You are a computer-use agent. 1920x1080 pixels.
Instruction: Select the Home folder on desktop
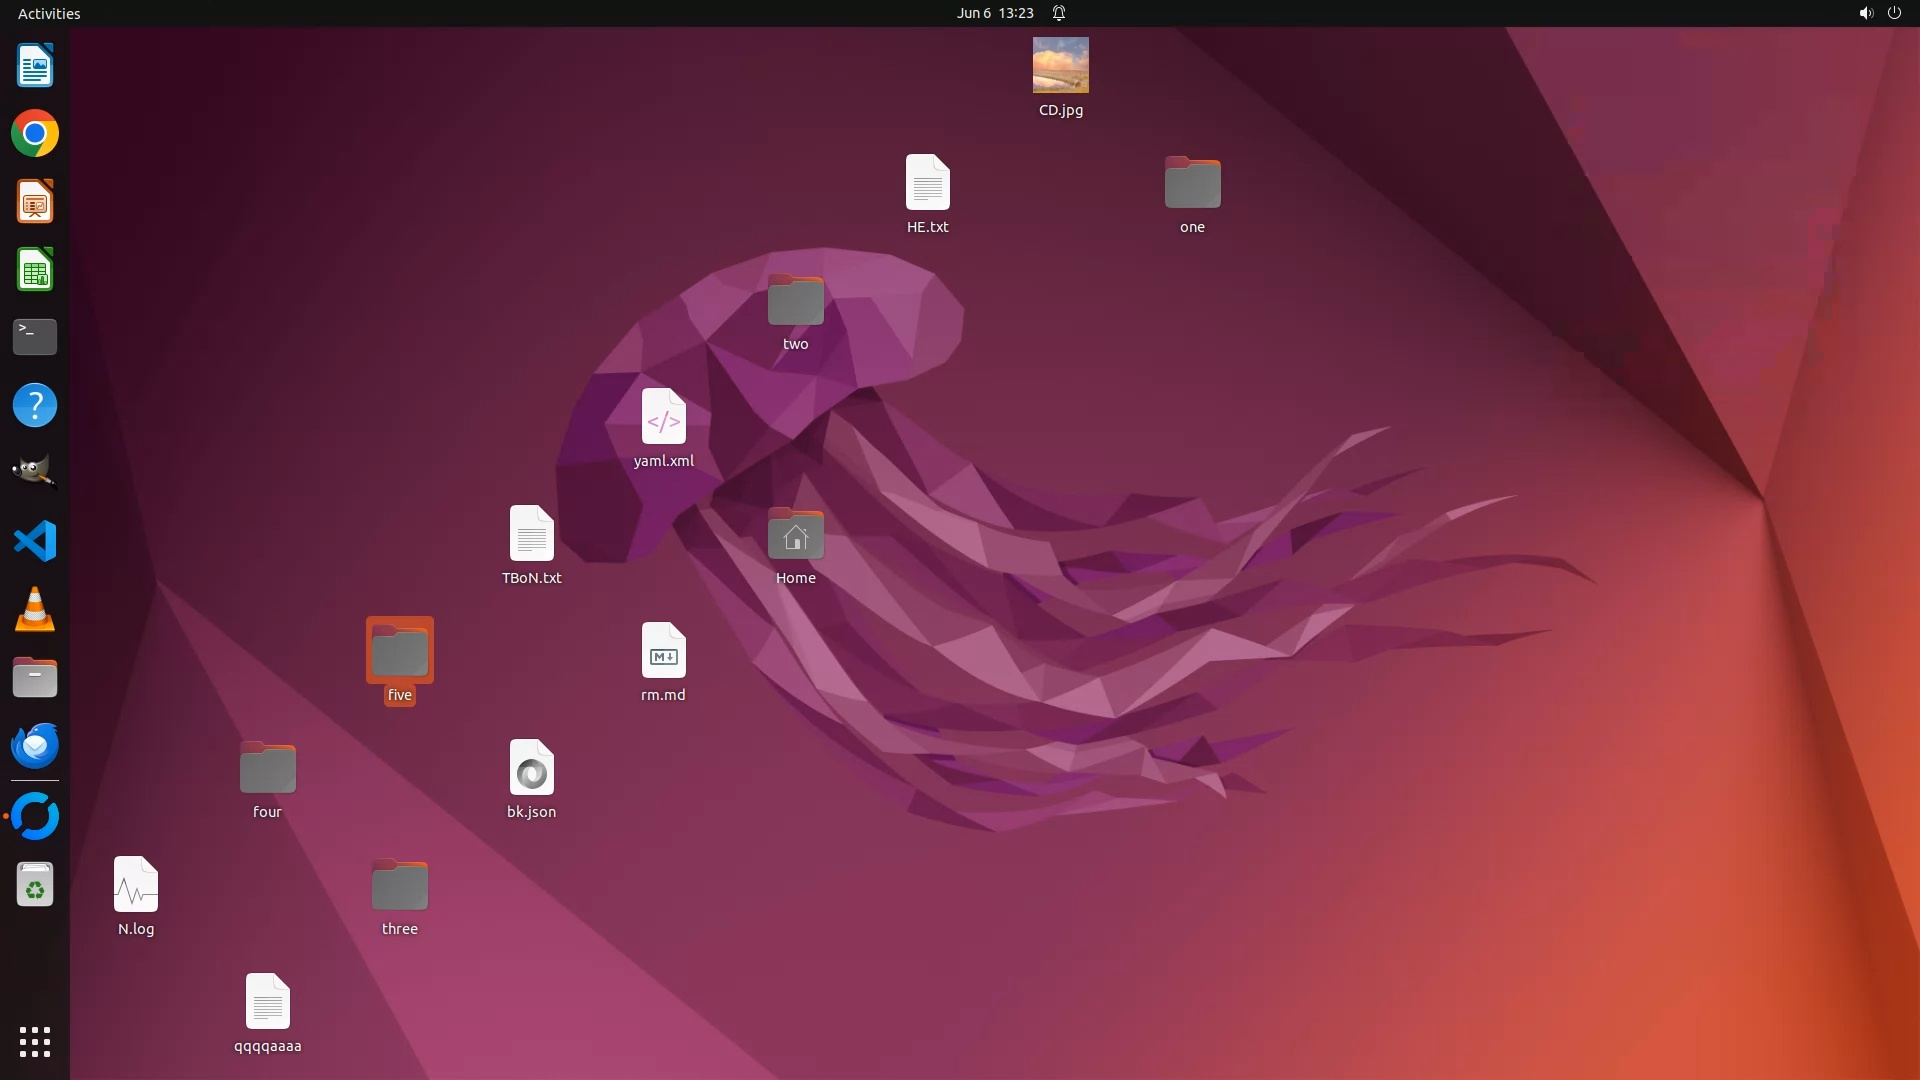click(795, 535)
